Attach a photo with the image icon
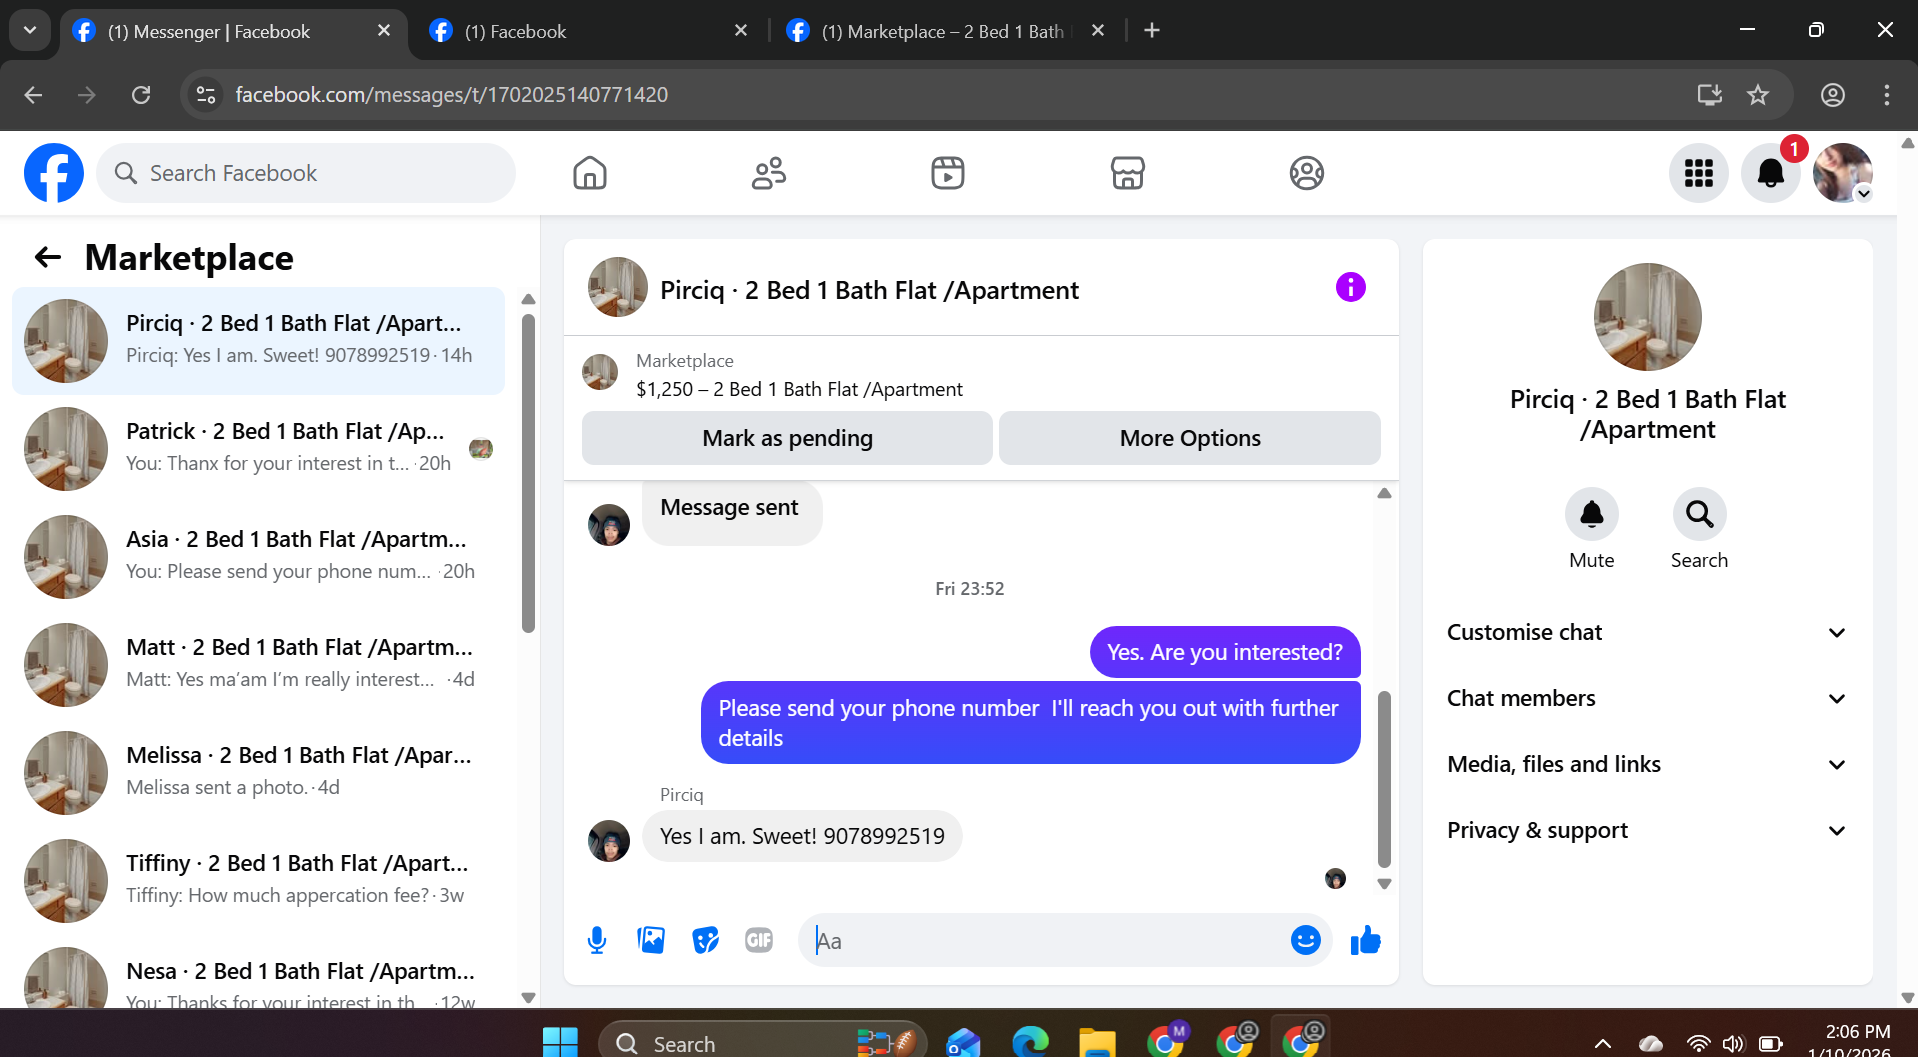Image resolution: width=1918 pixels, height=1057 pixels. point(651,940)
